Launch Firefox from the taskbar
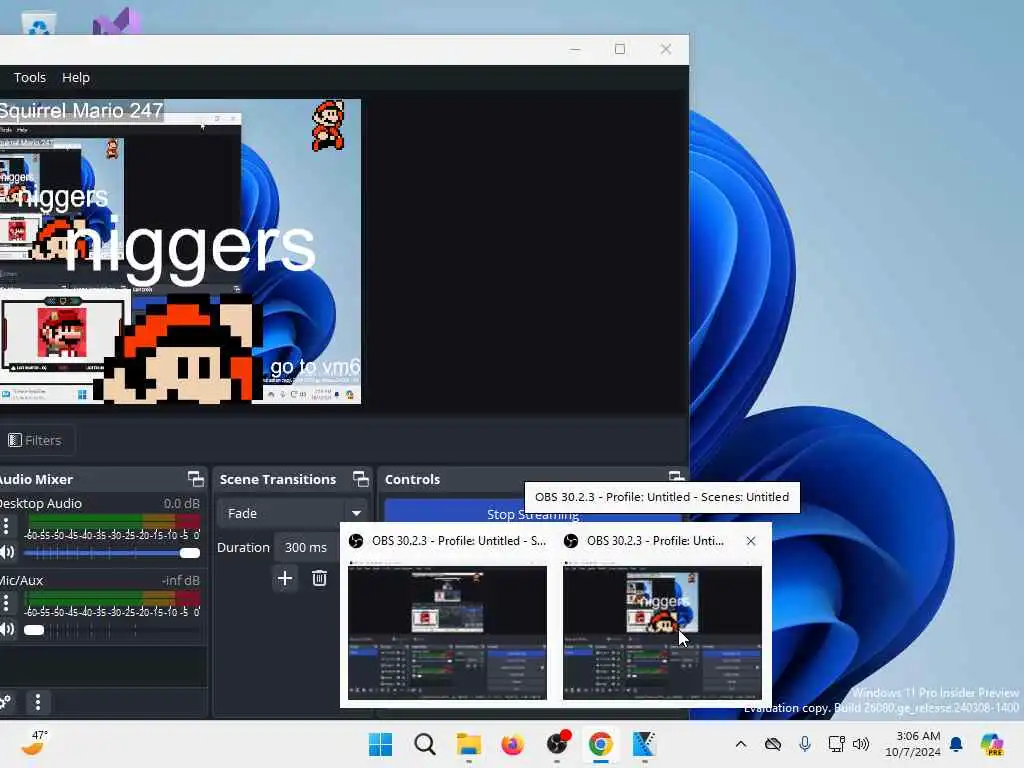This screenshot has width=1024, height=768. (x=513, y=744)
